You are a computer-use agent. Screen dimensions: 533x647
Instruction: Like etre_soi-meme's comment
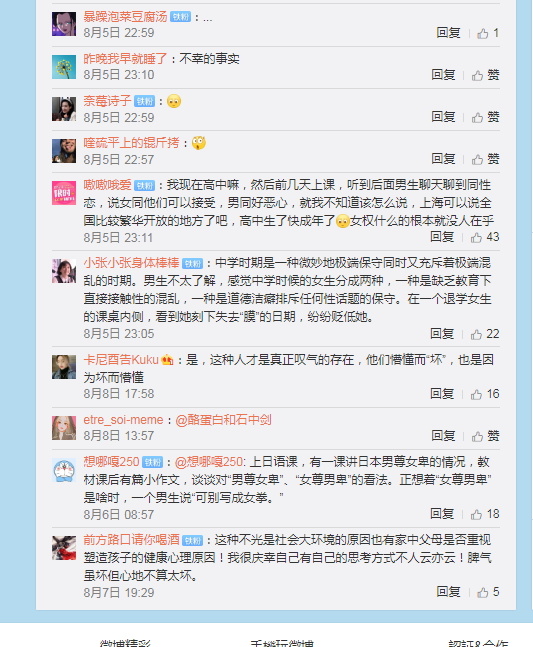486,436
